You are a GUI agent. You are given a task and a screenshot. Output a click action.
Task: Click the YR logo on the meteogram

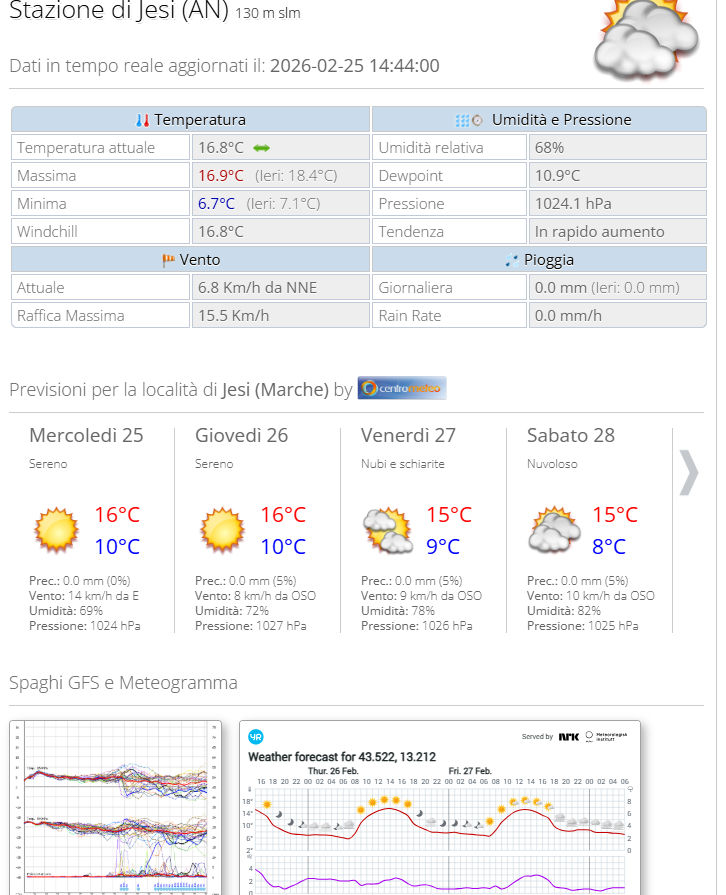click(256, 736)
